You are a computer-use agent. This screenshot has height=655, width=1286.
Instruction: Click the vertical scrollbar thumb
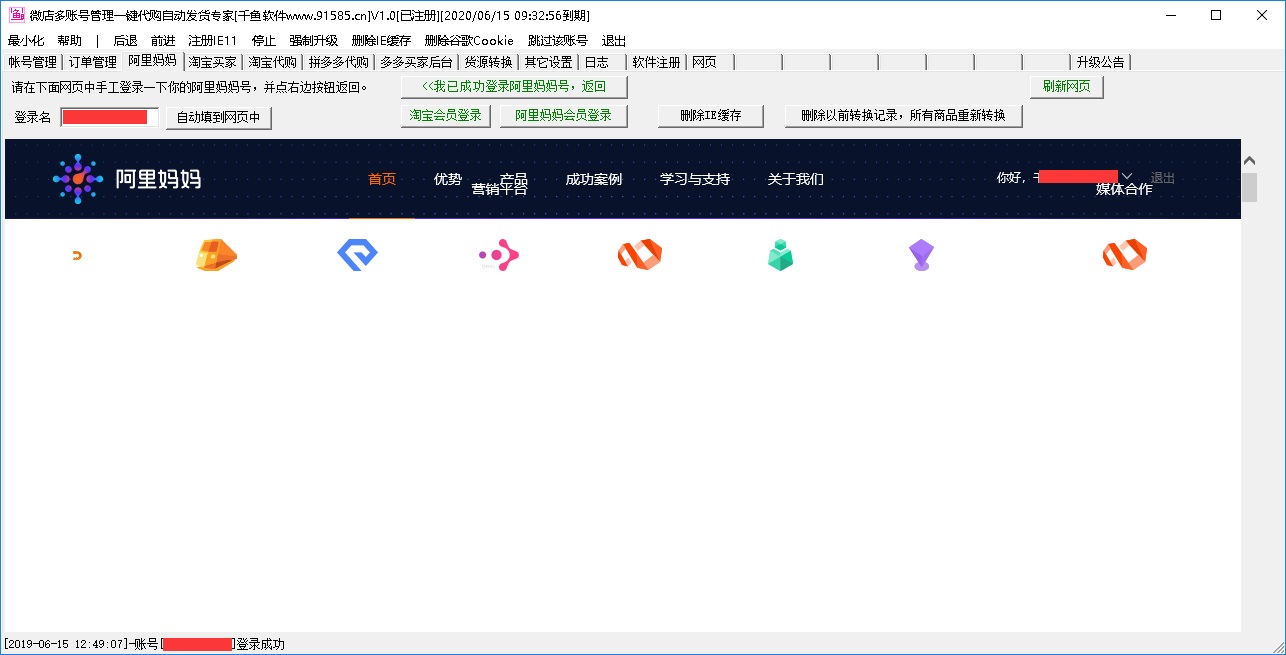click(1249, 187)
